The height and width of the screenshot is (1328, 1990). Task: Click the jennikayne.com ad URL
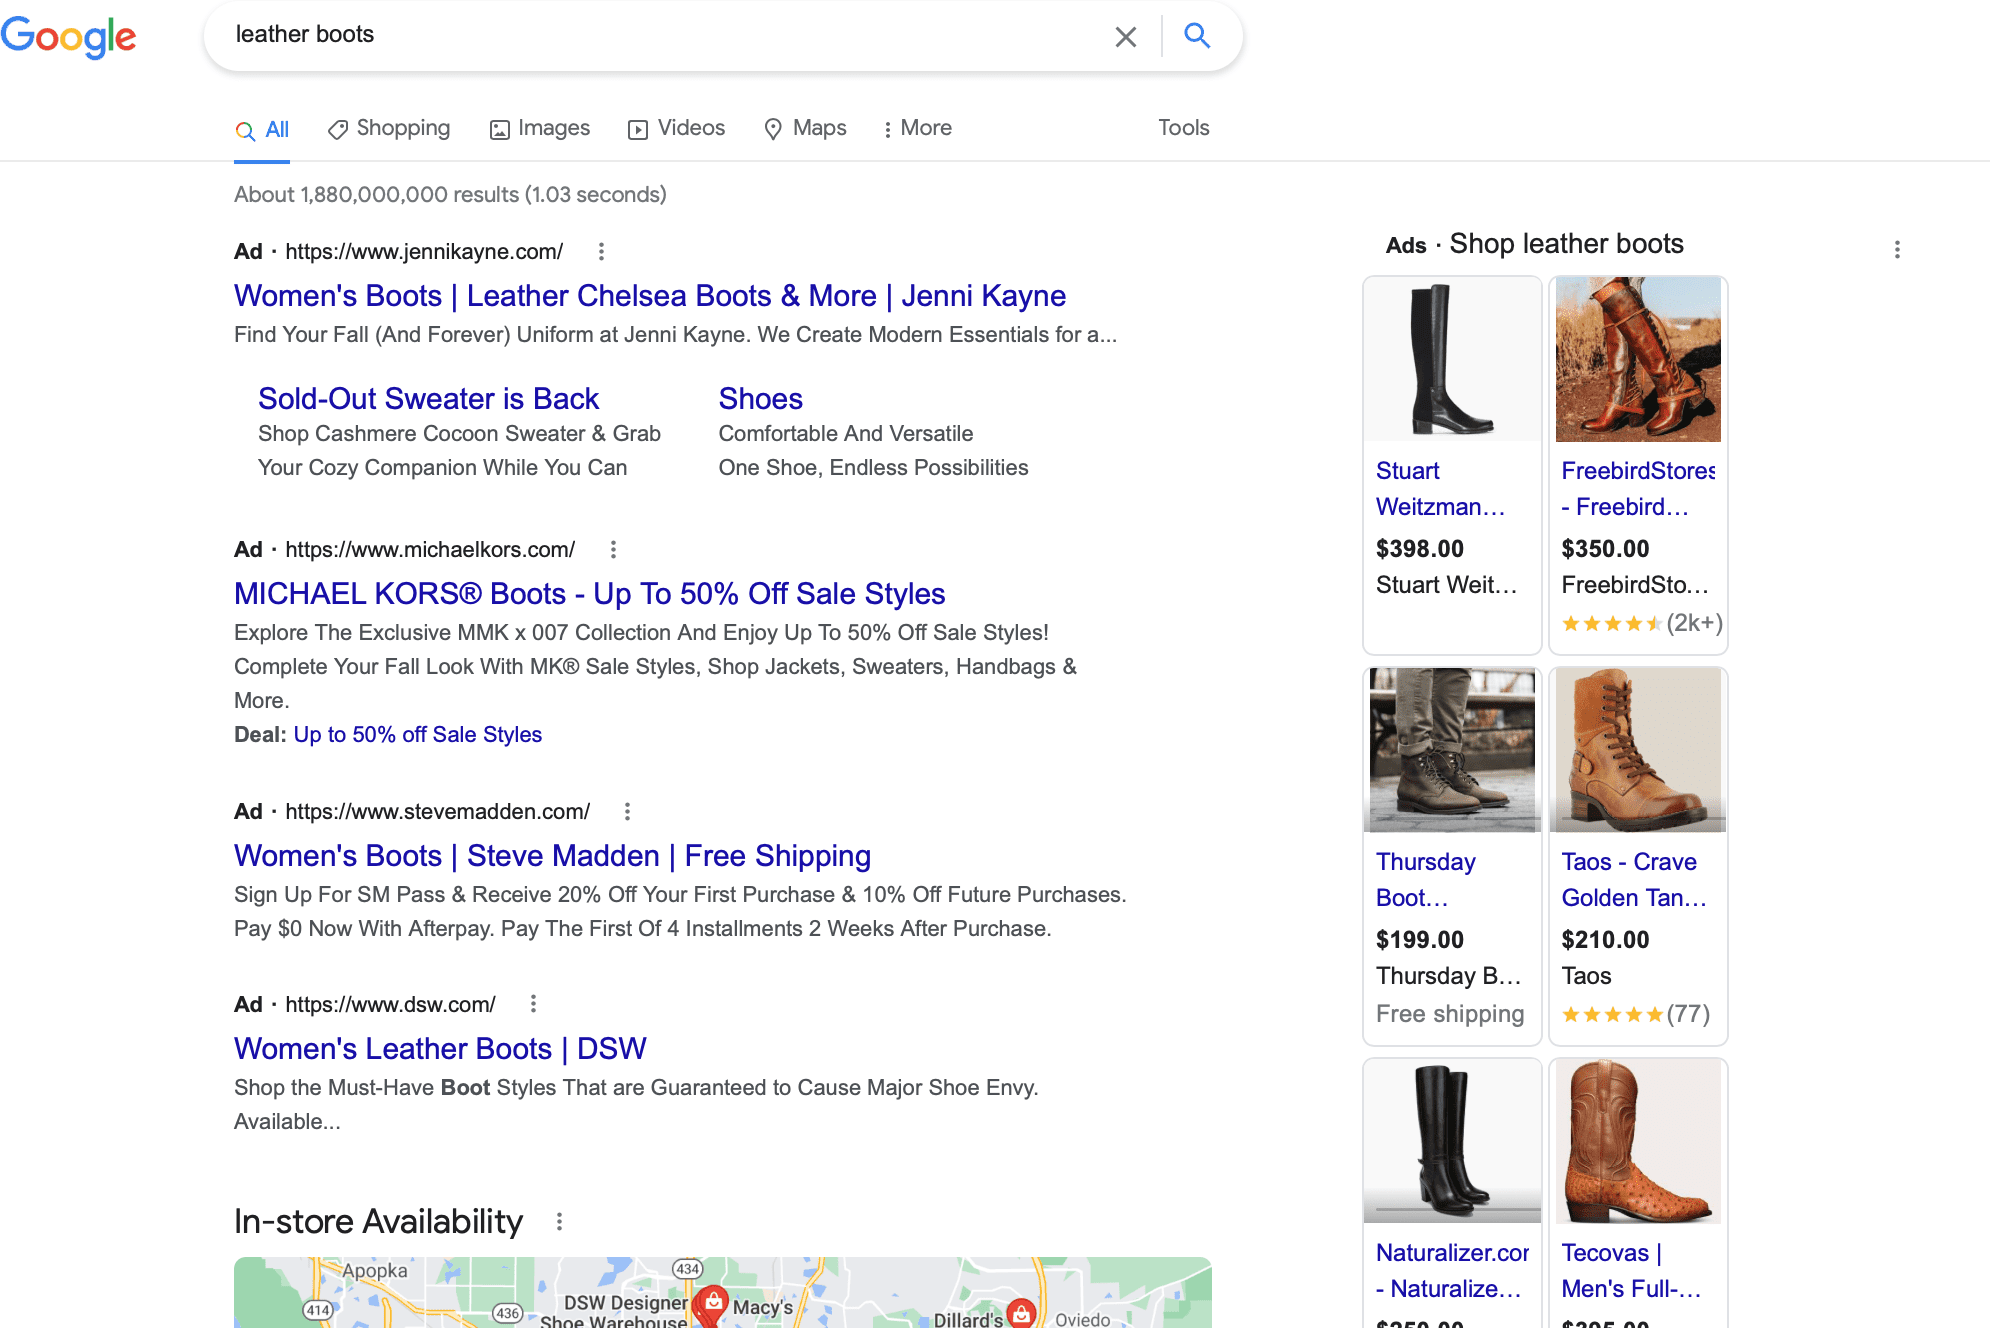click(x=424, y=252)
